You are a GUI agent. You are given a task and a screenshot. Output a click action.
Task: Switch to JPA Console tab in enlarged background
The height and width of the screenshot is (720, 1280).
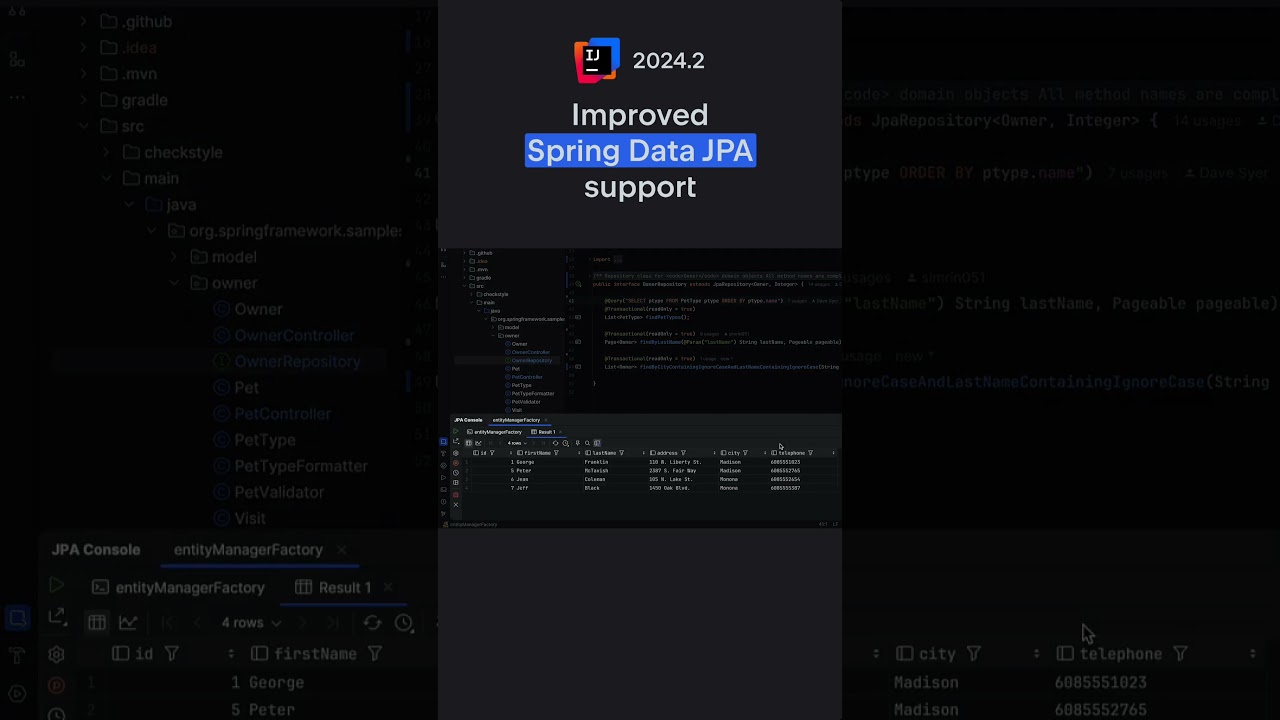96,549
